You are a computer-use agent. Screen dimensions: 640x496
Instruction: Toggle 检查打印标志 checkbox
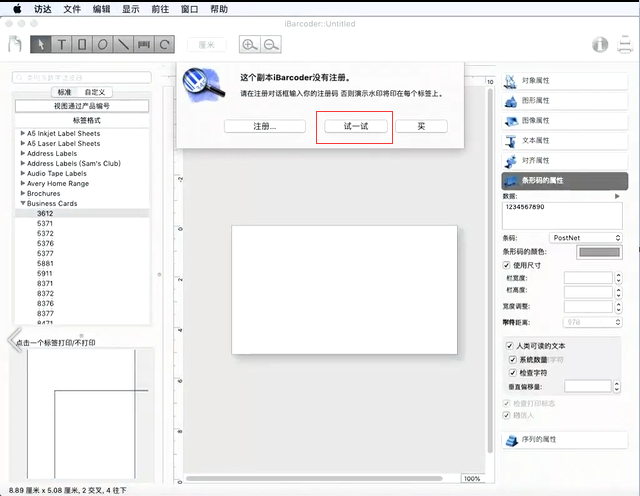pyautogui.click(x=507, y=403)
